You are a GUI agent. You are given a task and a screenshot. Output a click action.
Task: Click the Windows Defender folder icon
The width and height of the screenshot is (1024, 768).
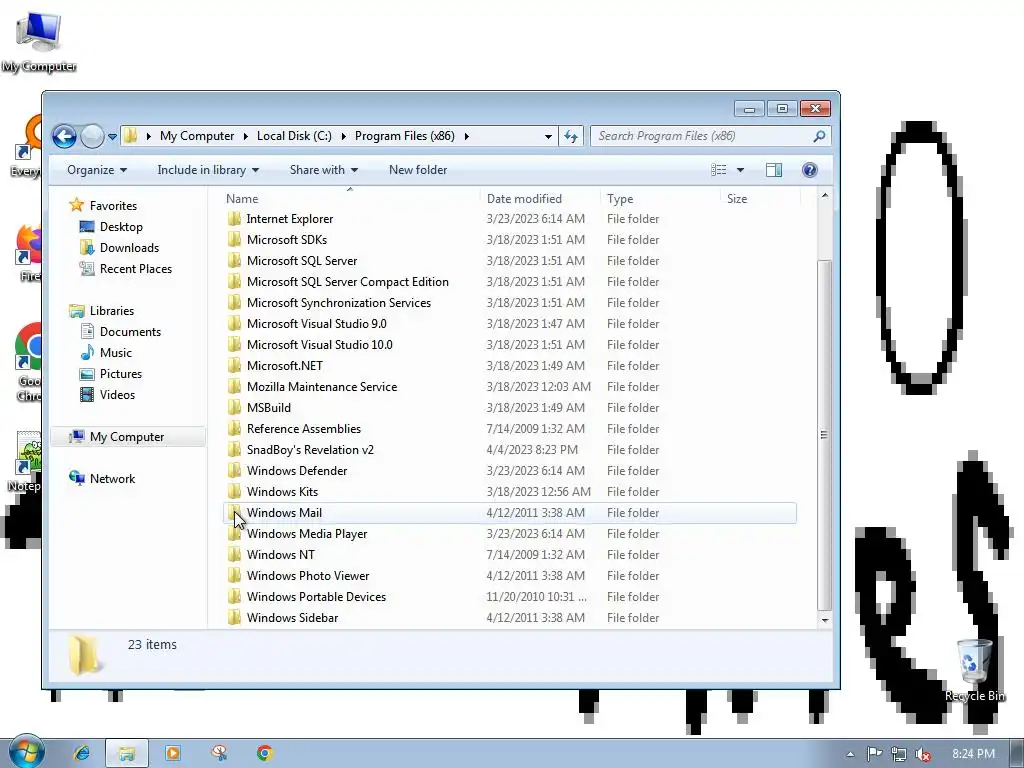click(x=234, y=471)
